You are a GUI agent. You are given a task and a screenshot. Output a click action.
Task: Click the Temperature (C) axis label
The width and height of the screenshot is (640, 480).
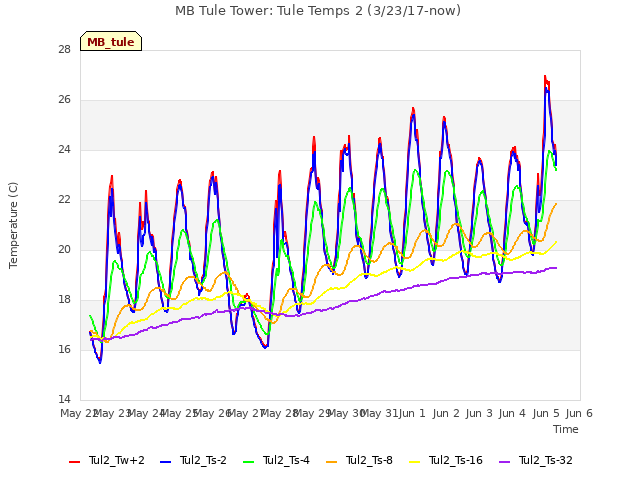coord(13,225)
